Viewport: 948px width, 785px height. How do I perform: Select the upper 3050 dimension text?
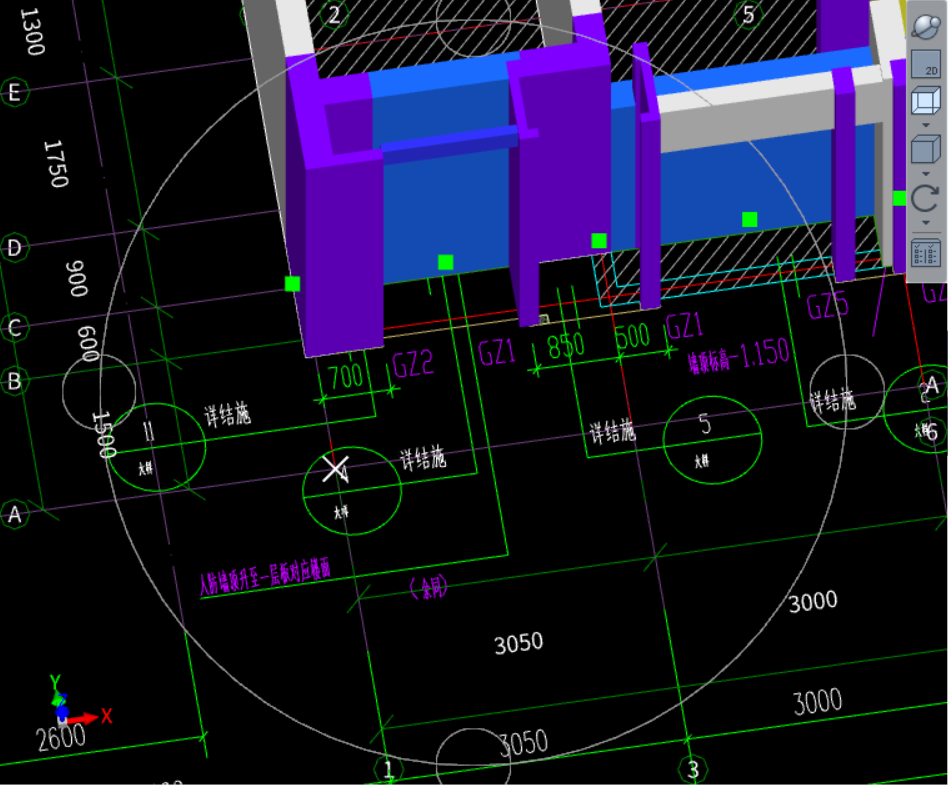pos(519,643)
